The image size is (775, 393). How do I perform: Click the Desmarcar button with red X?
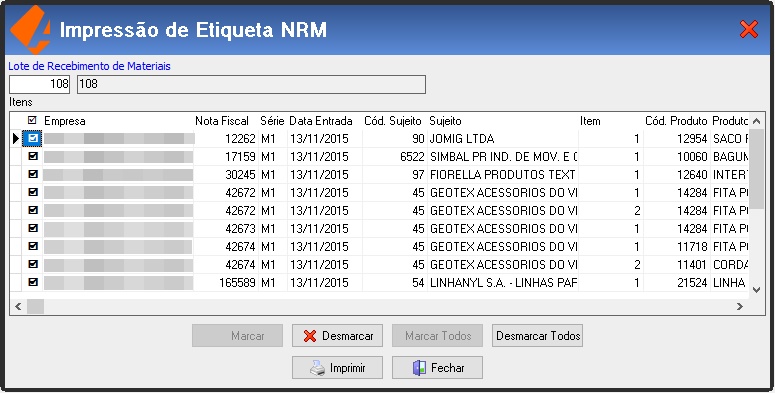(x=338, y=336)
